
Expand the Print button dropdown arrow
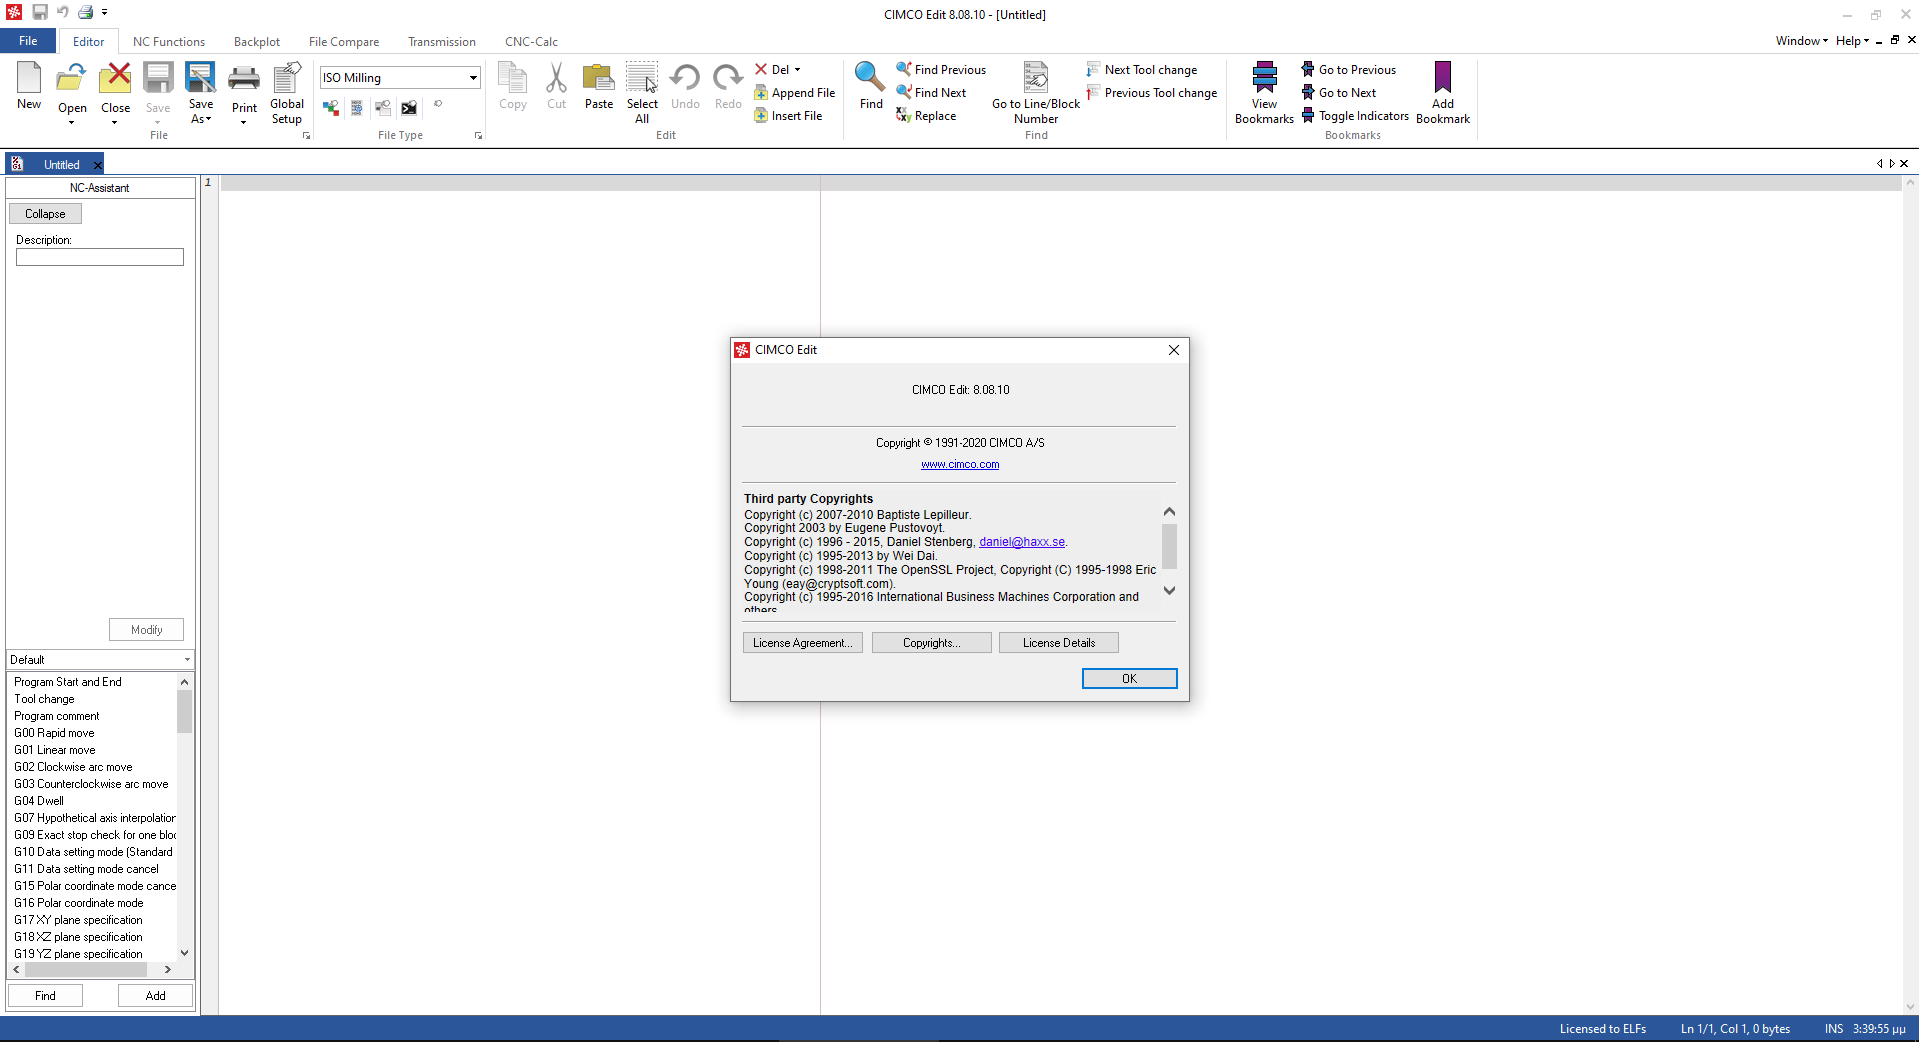point(244,122)
